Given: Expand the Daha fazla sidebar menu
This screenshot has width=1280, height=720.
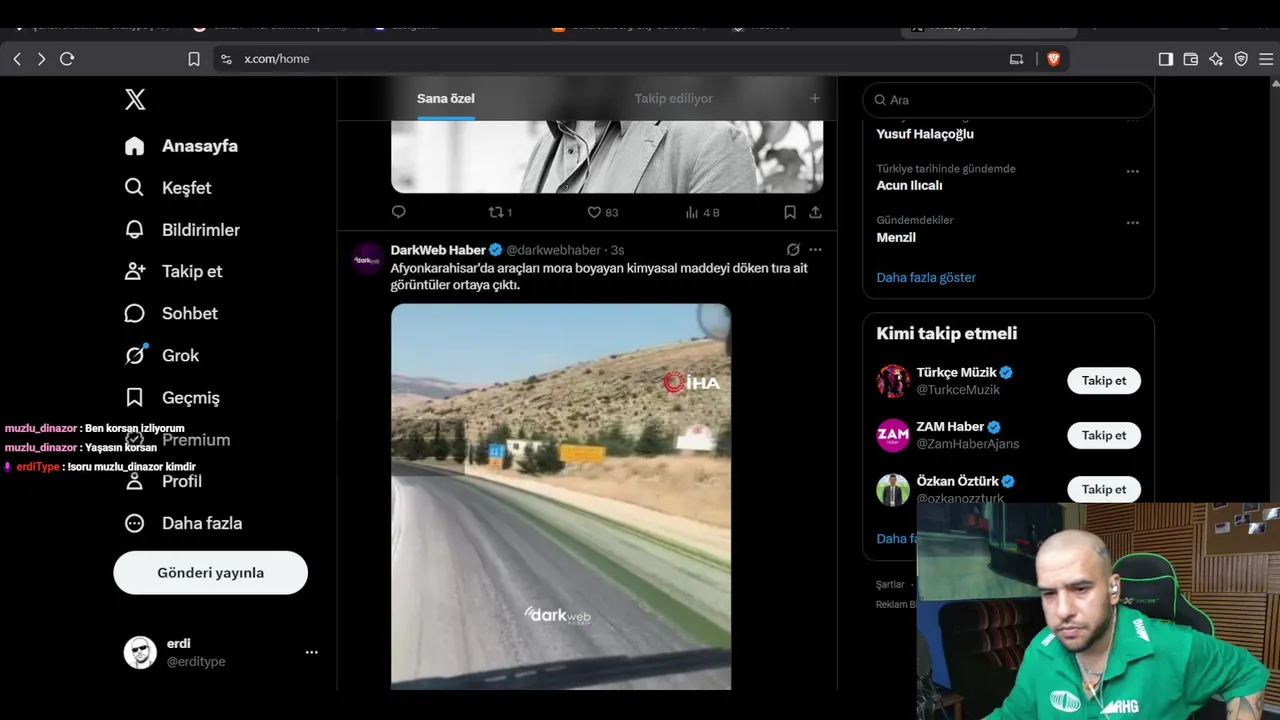Looking at the screenshot, I should coord(183,524).
